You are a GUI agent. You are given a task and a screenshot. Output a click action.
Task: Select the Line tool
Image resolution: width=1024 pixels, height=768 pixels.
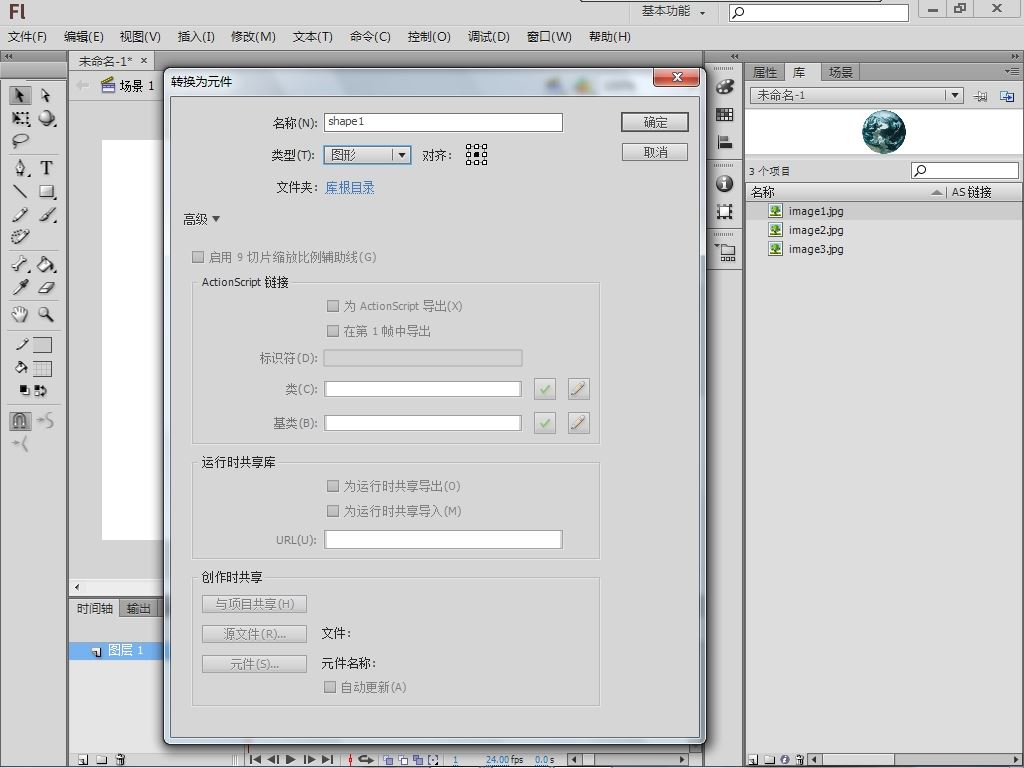point(20,191)
